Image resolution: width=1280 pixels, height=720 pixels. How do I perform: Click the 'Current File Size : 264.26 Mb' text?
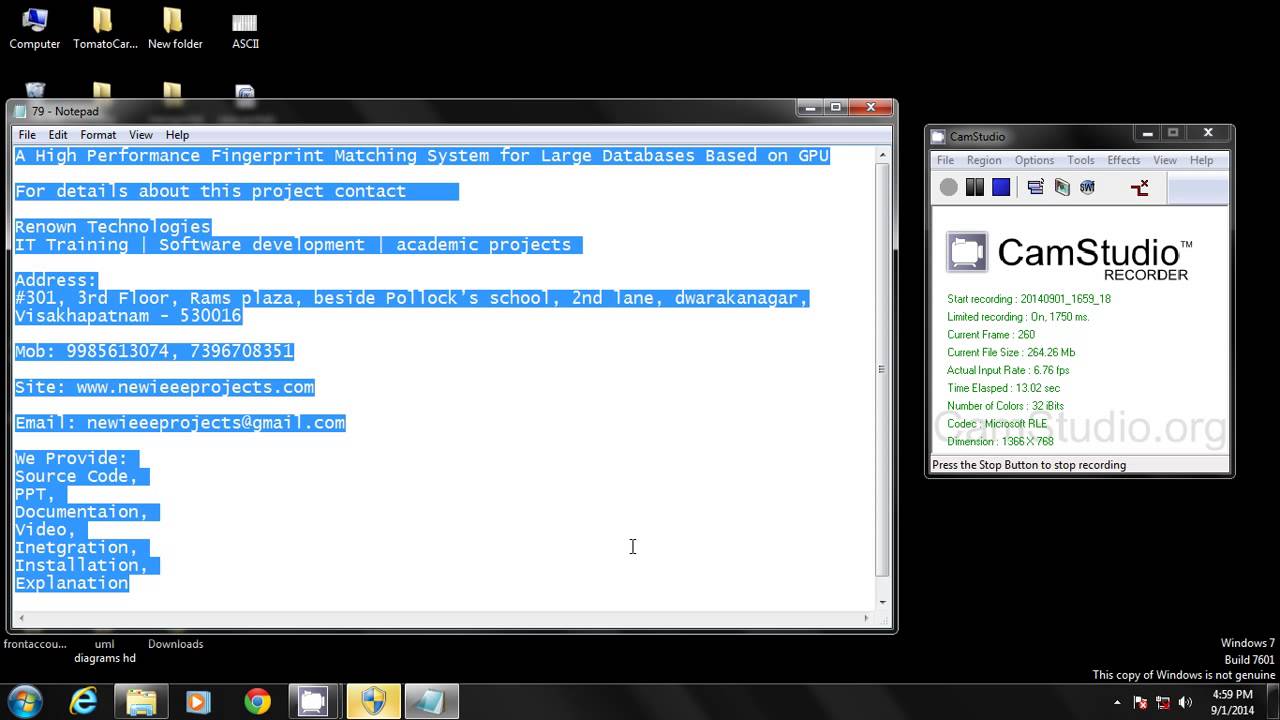click(1010, 352)
